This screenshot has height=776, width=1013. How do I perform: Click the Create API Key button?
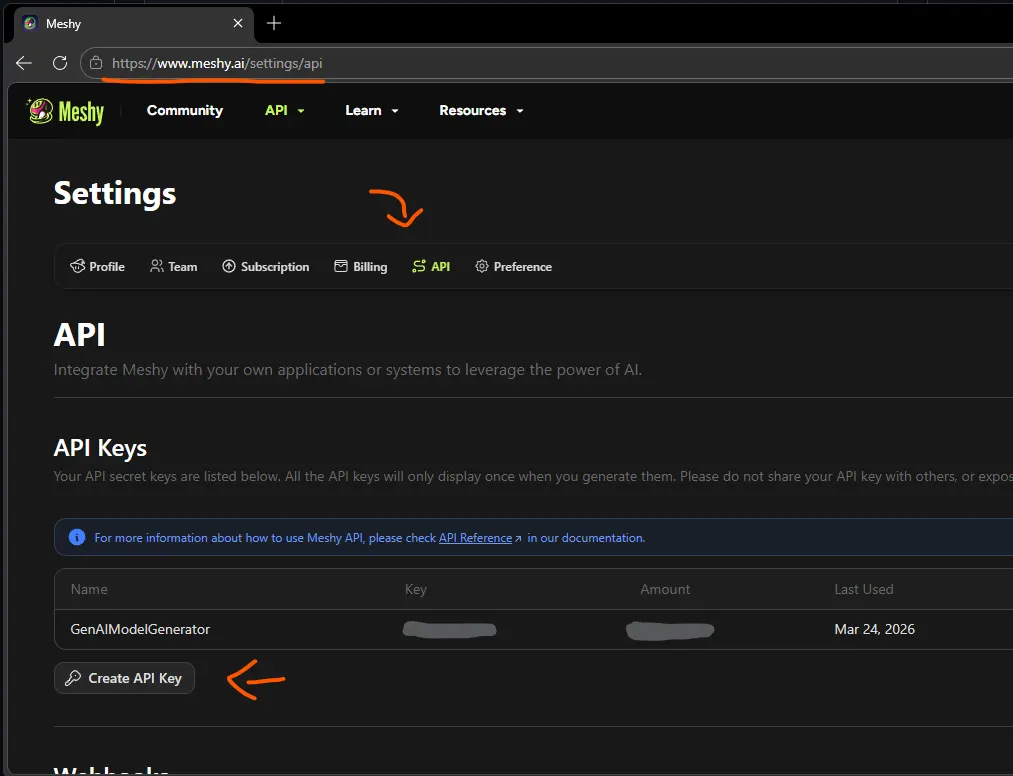tap(124, 678)
